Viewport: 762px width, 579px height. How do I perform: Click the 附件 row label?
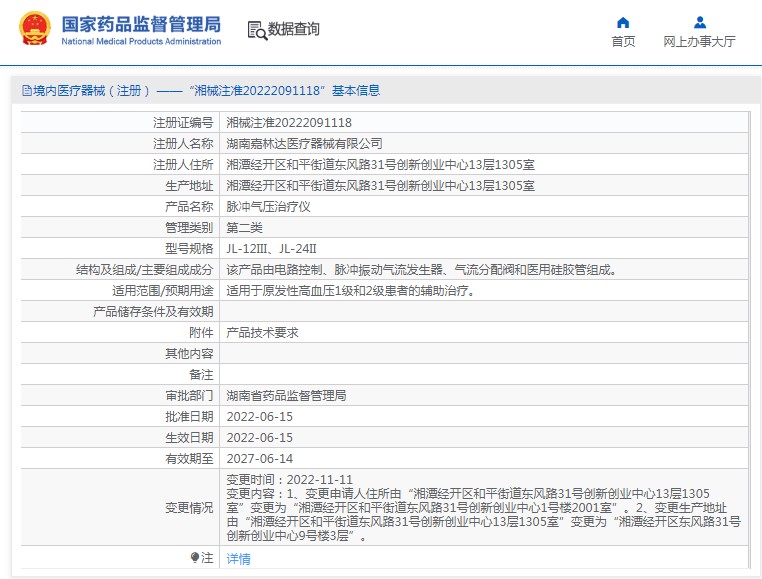(x=201, y=333)
